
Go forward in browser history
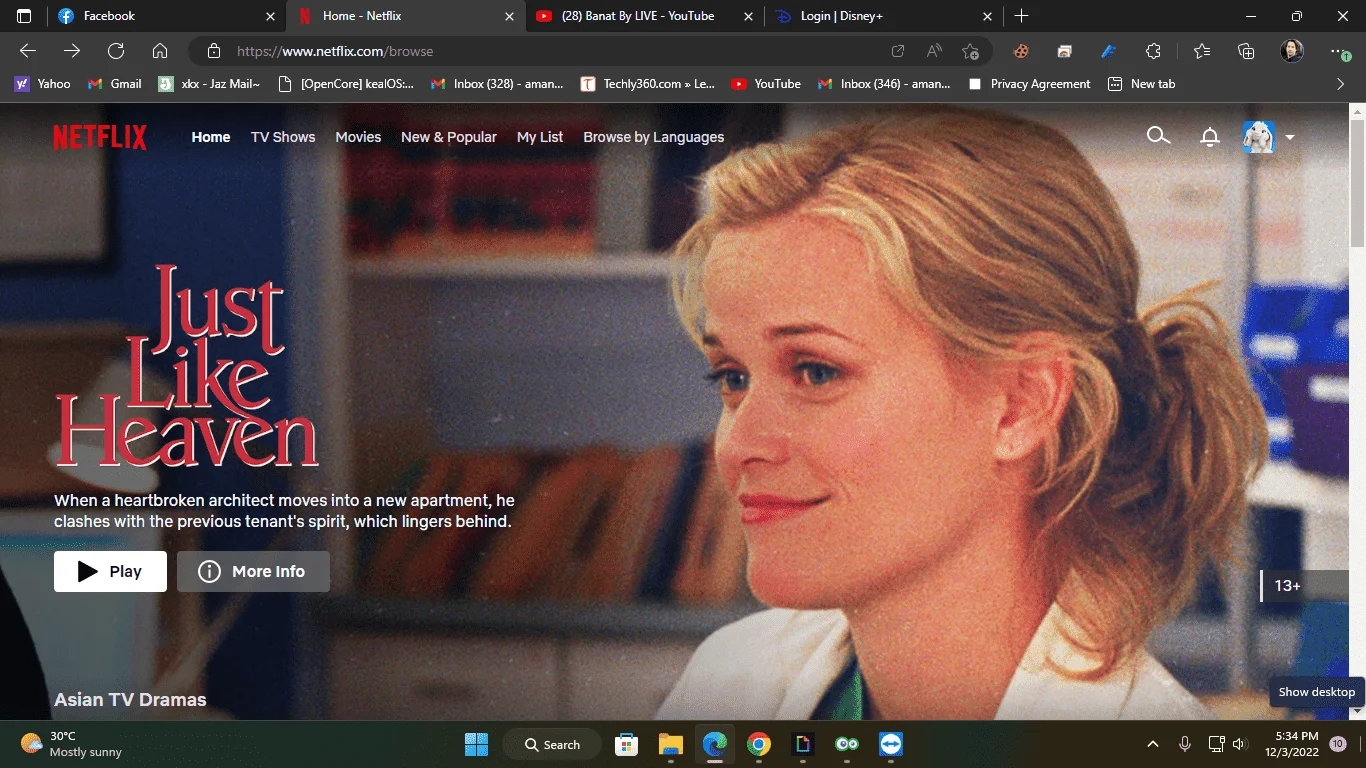coord(72,51)
